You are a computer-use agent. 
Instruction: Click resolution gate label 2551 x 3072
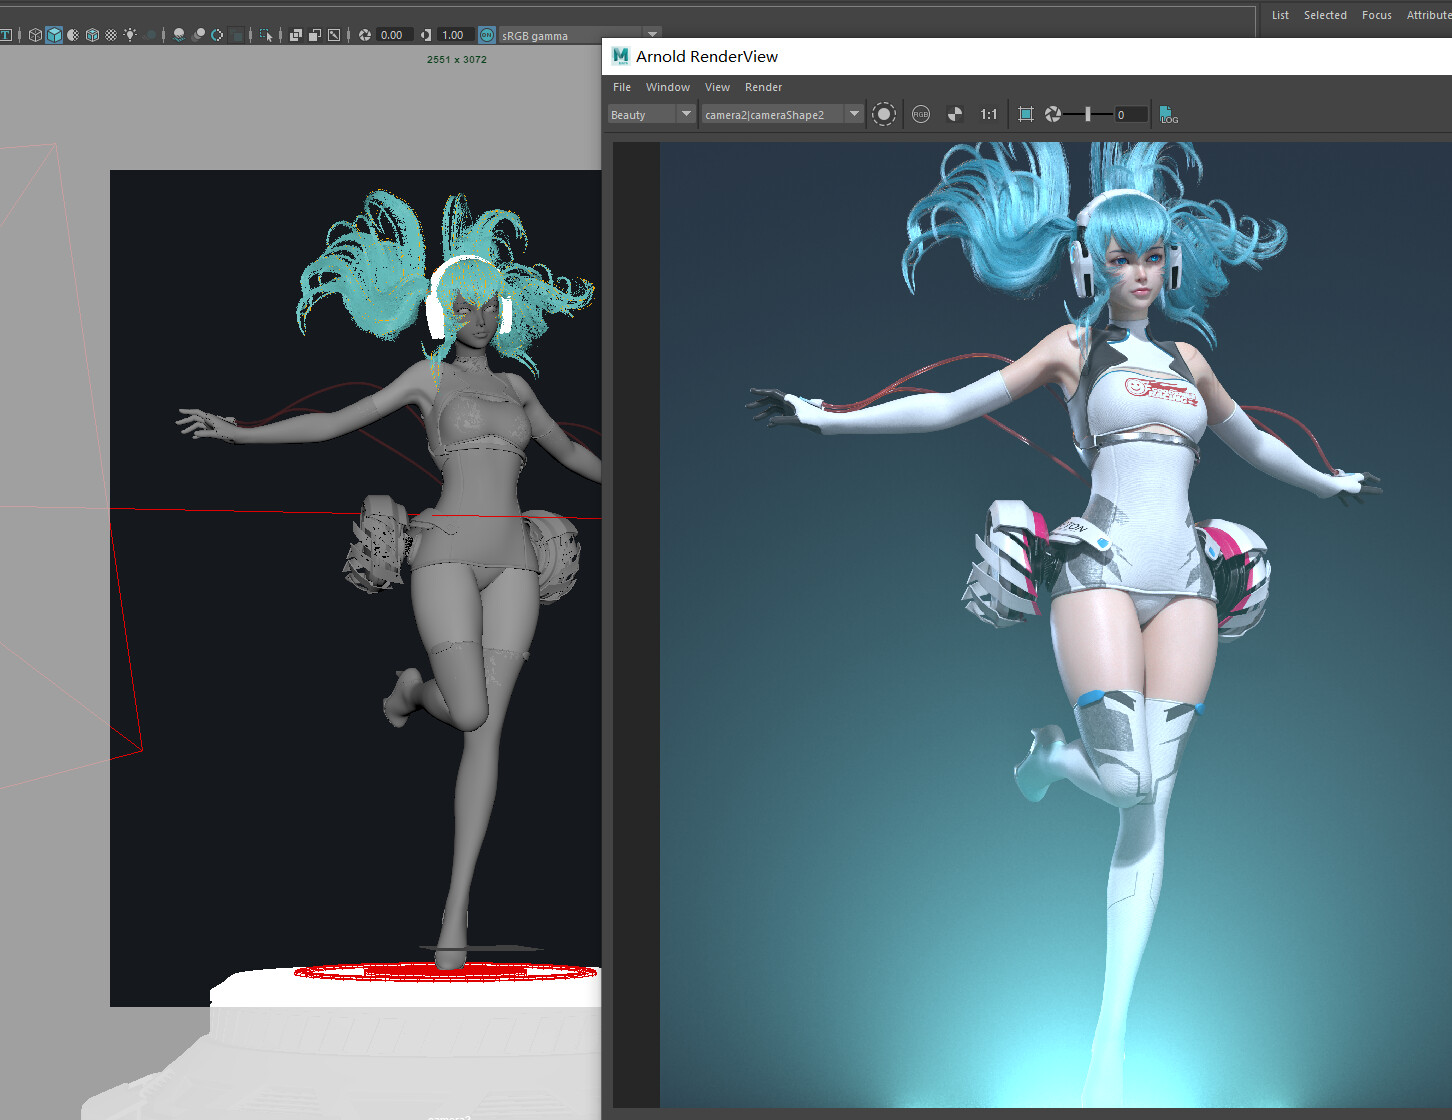tap(457, 59)
